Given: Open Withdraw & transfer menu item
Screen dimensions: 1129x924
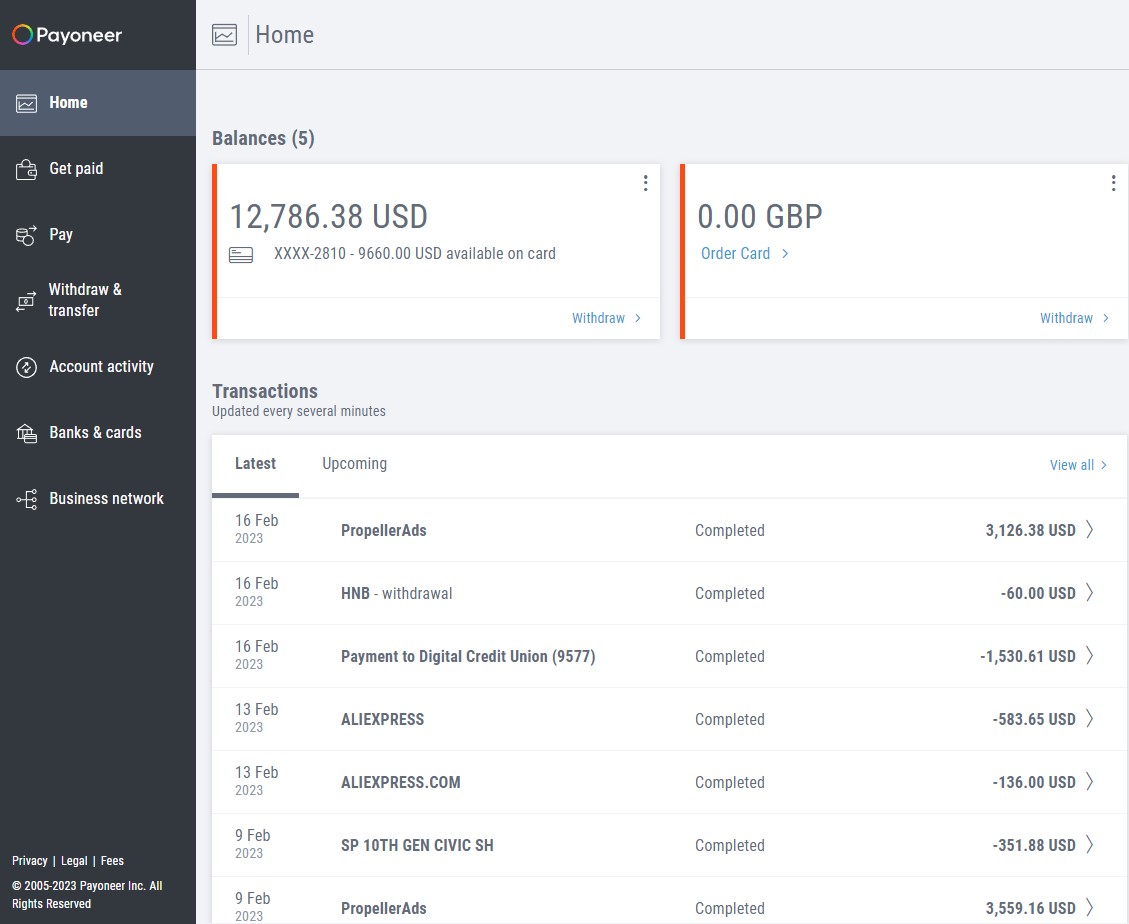Looking at the screenshot, I should pos(98,300).
